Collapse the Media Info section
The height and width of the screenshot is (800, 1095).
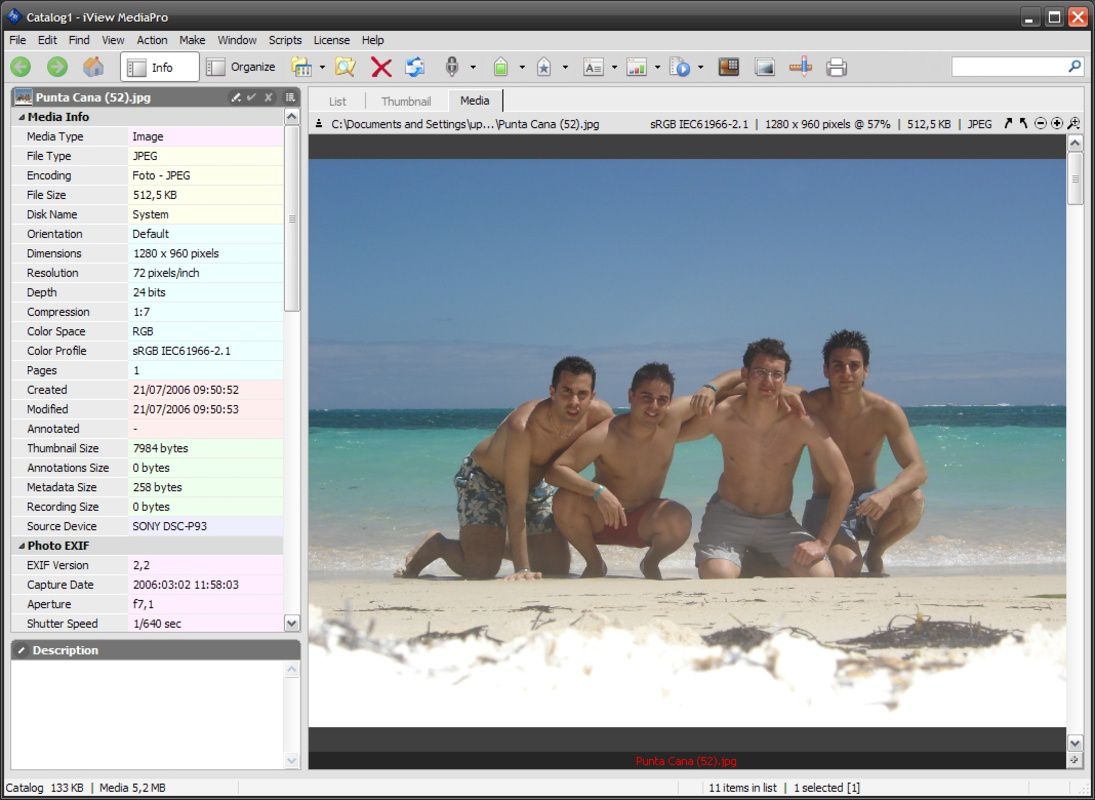pos(22,117)
